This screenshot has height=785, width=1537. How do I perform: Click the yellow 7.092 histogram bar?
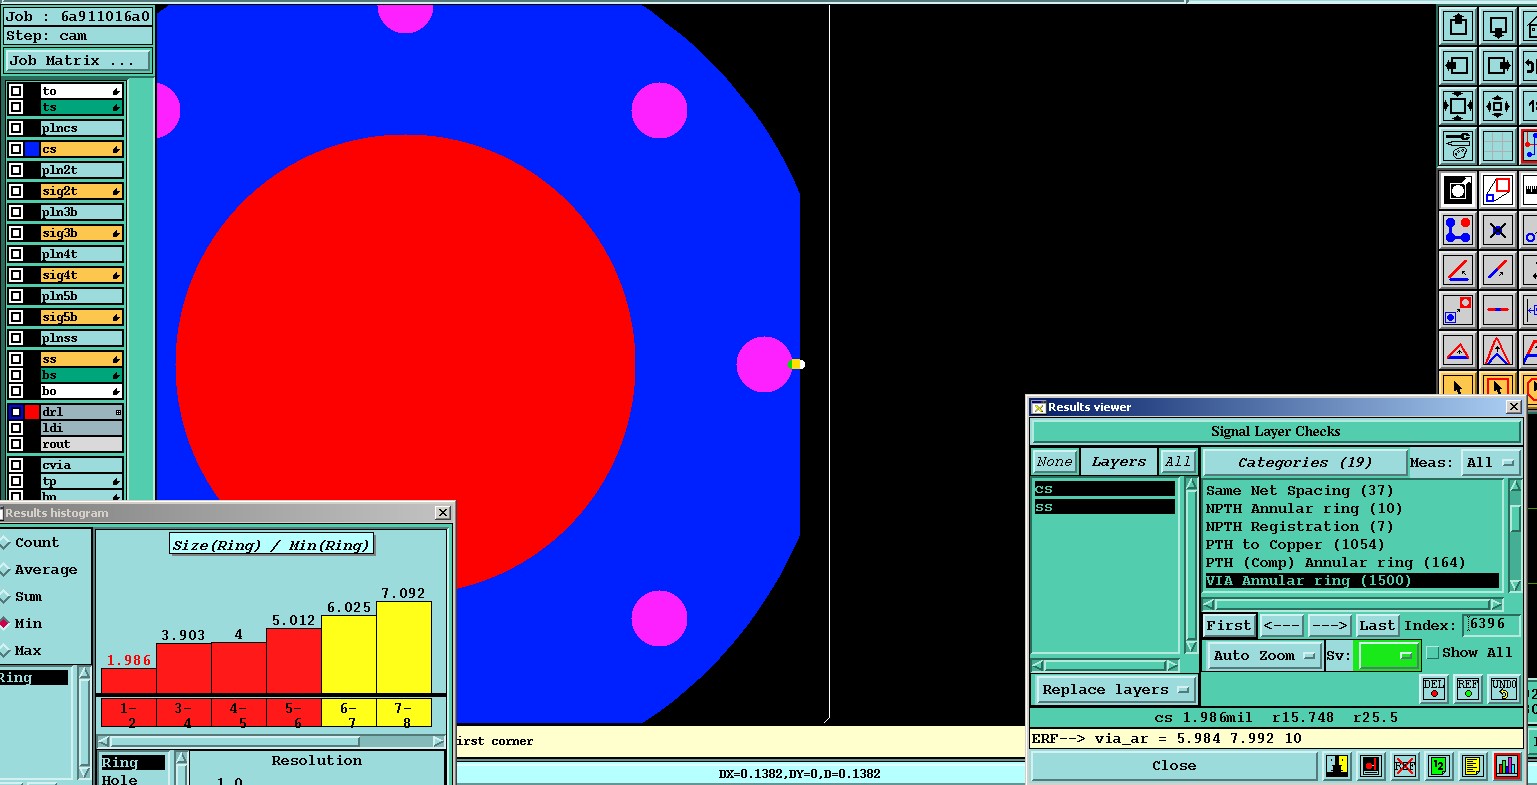pos(403,647)
